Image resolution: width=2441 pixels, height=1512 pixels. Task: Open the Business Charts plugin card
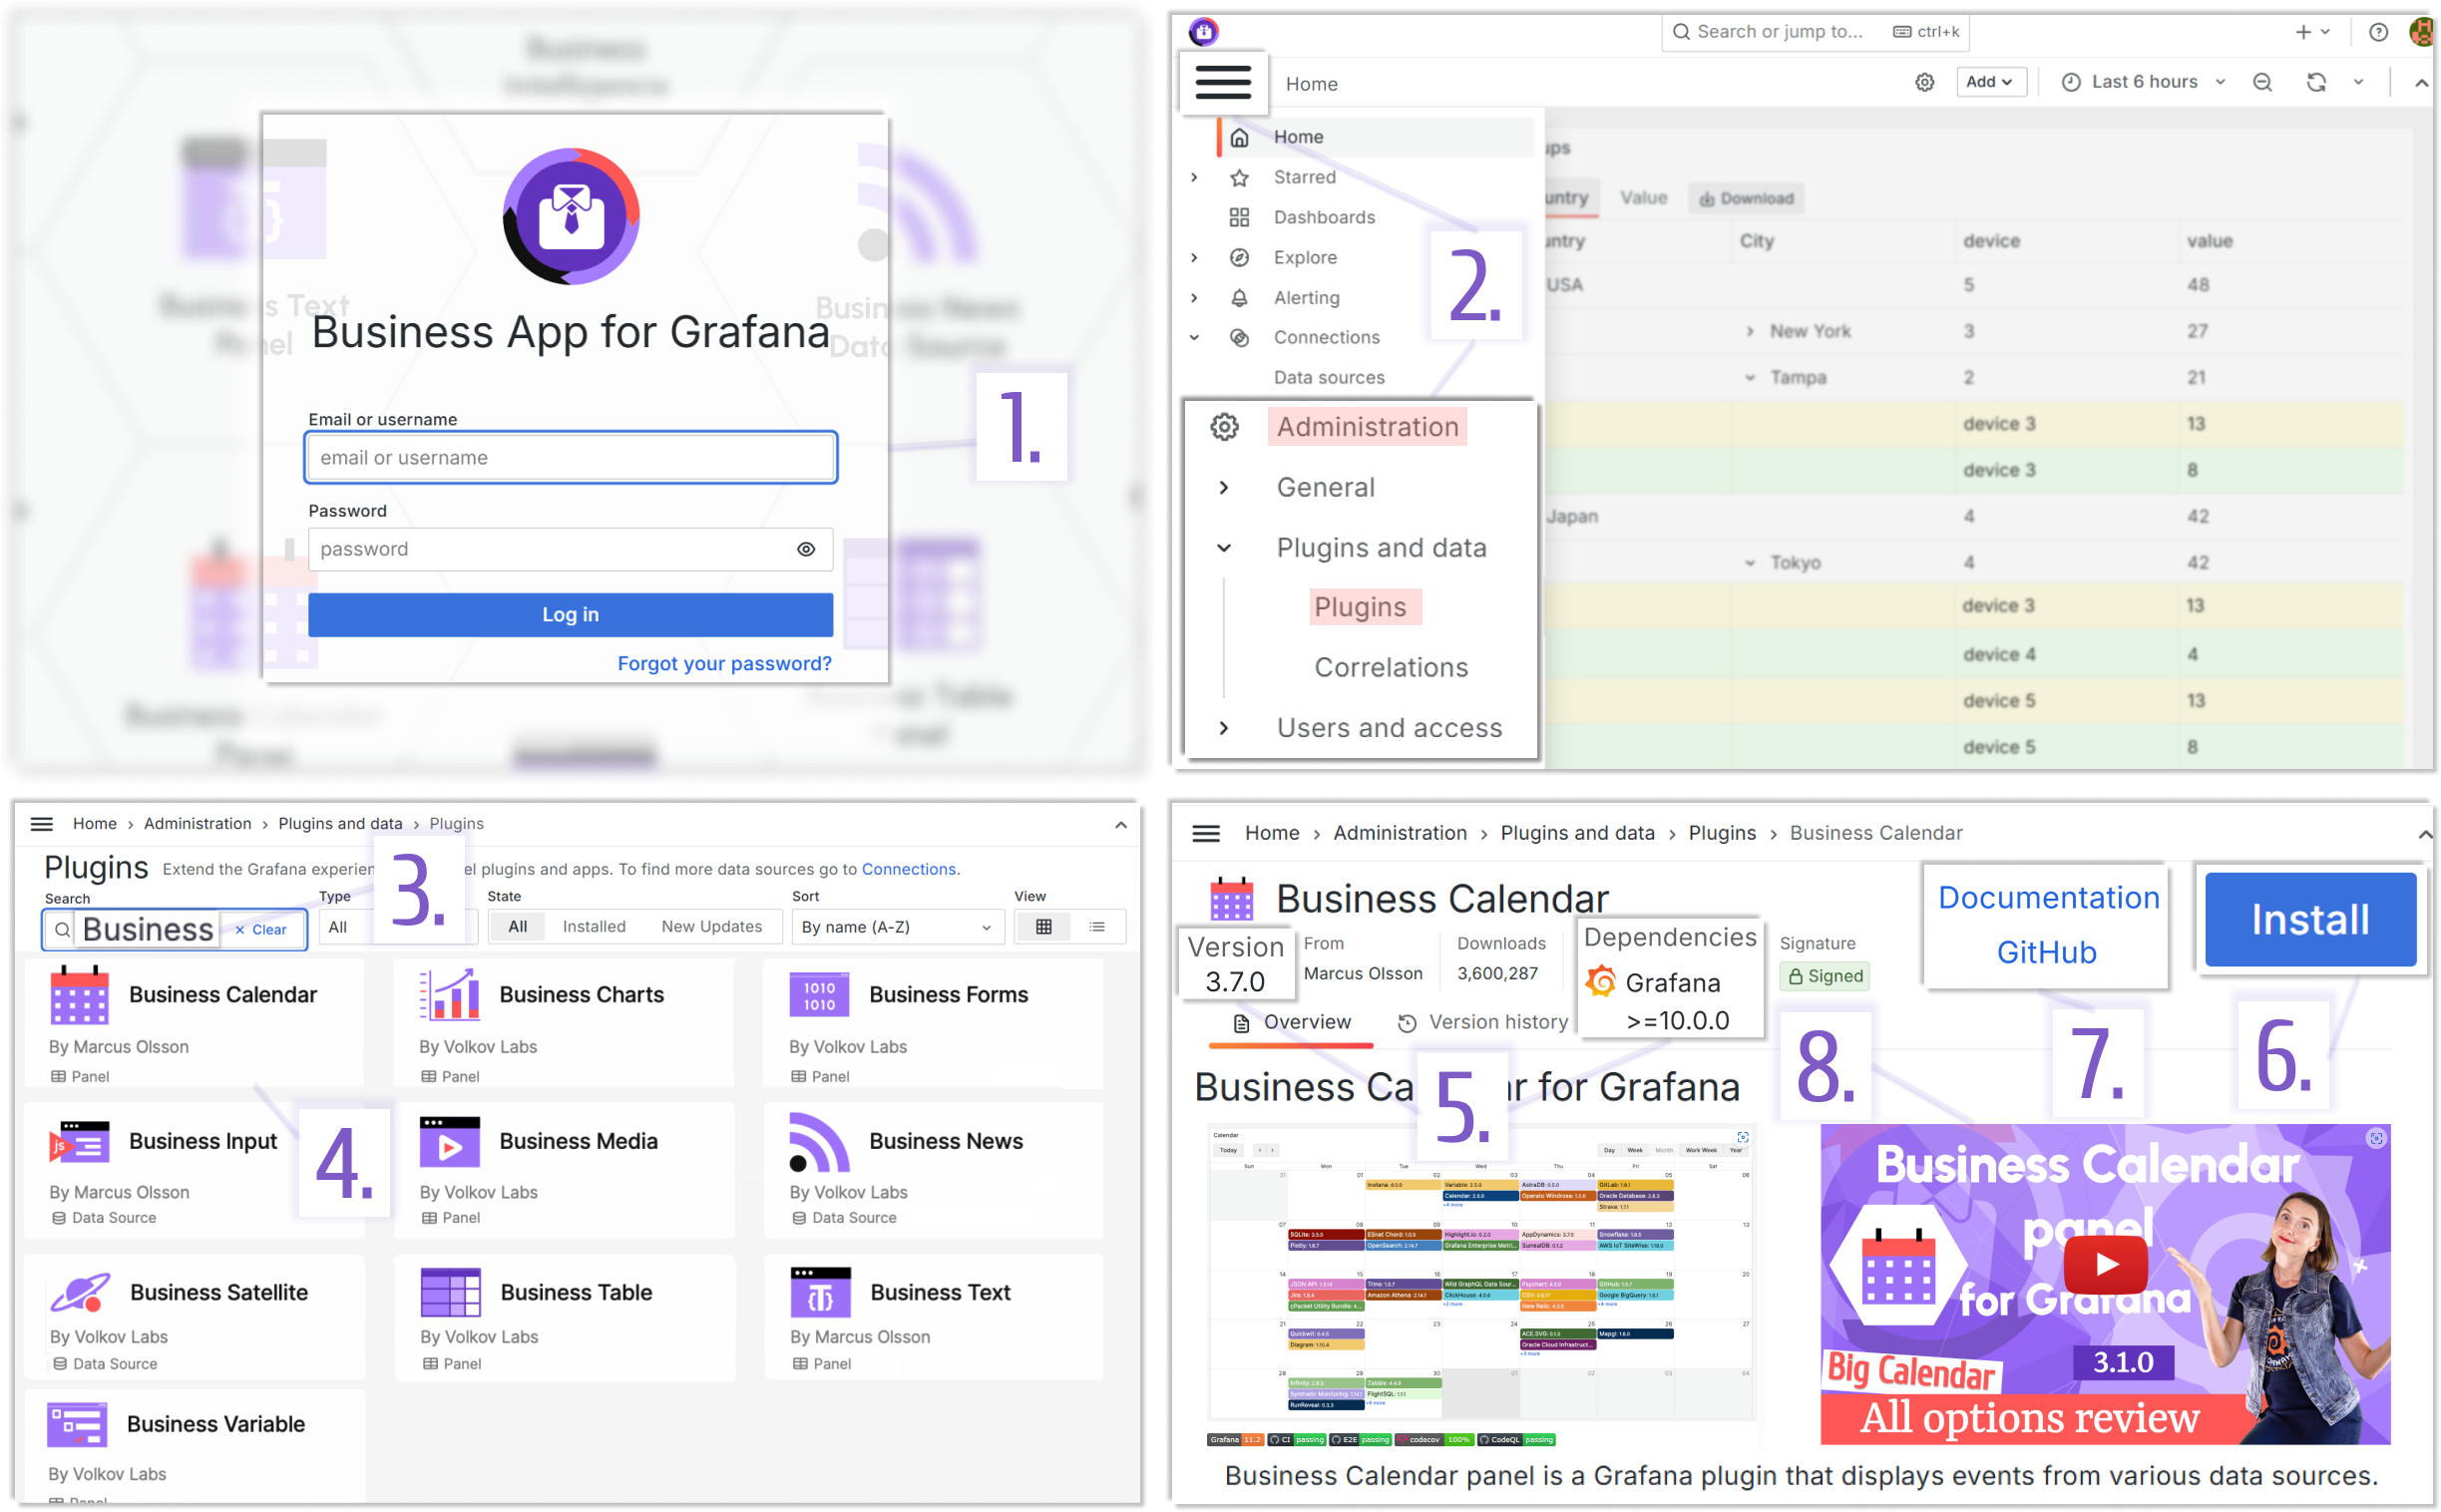click(564, 1023)
